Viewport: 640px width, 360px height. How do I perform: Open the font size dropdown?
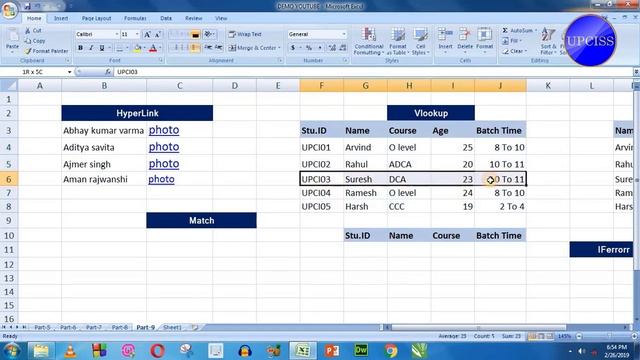point(137,34)
